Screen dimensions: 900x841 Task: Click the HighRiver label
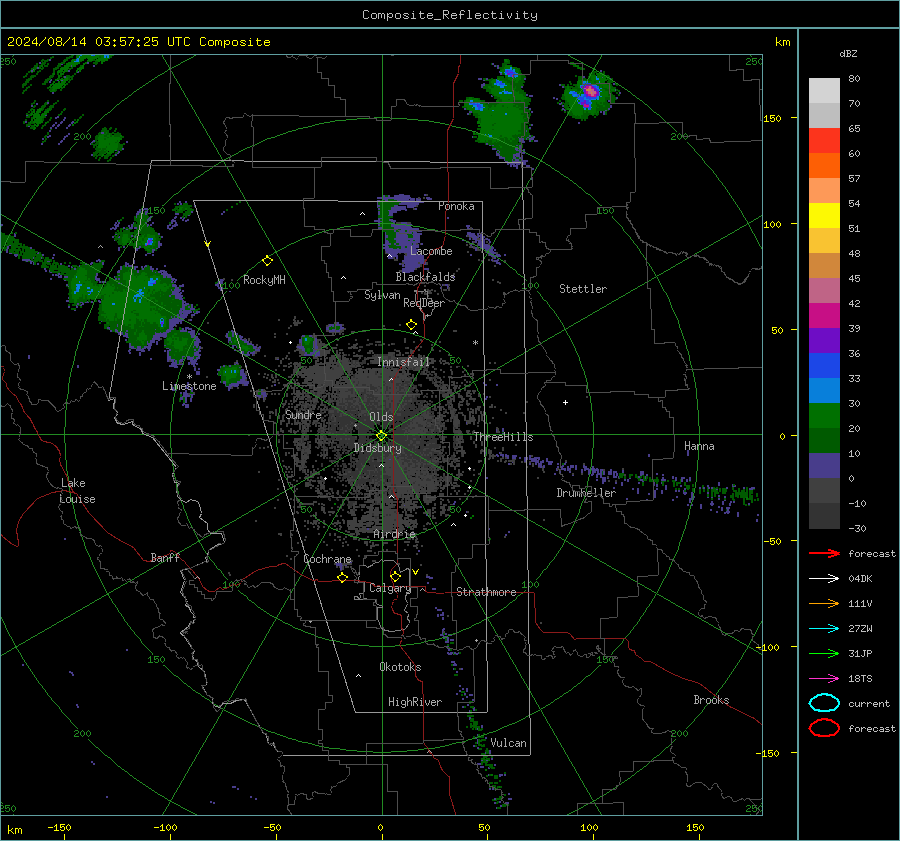(415, 702)
